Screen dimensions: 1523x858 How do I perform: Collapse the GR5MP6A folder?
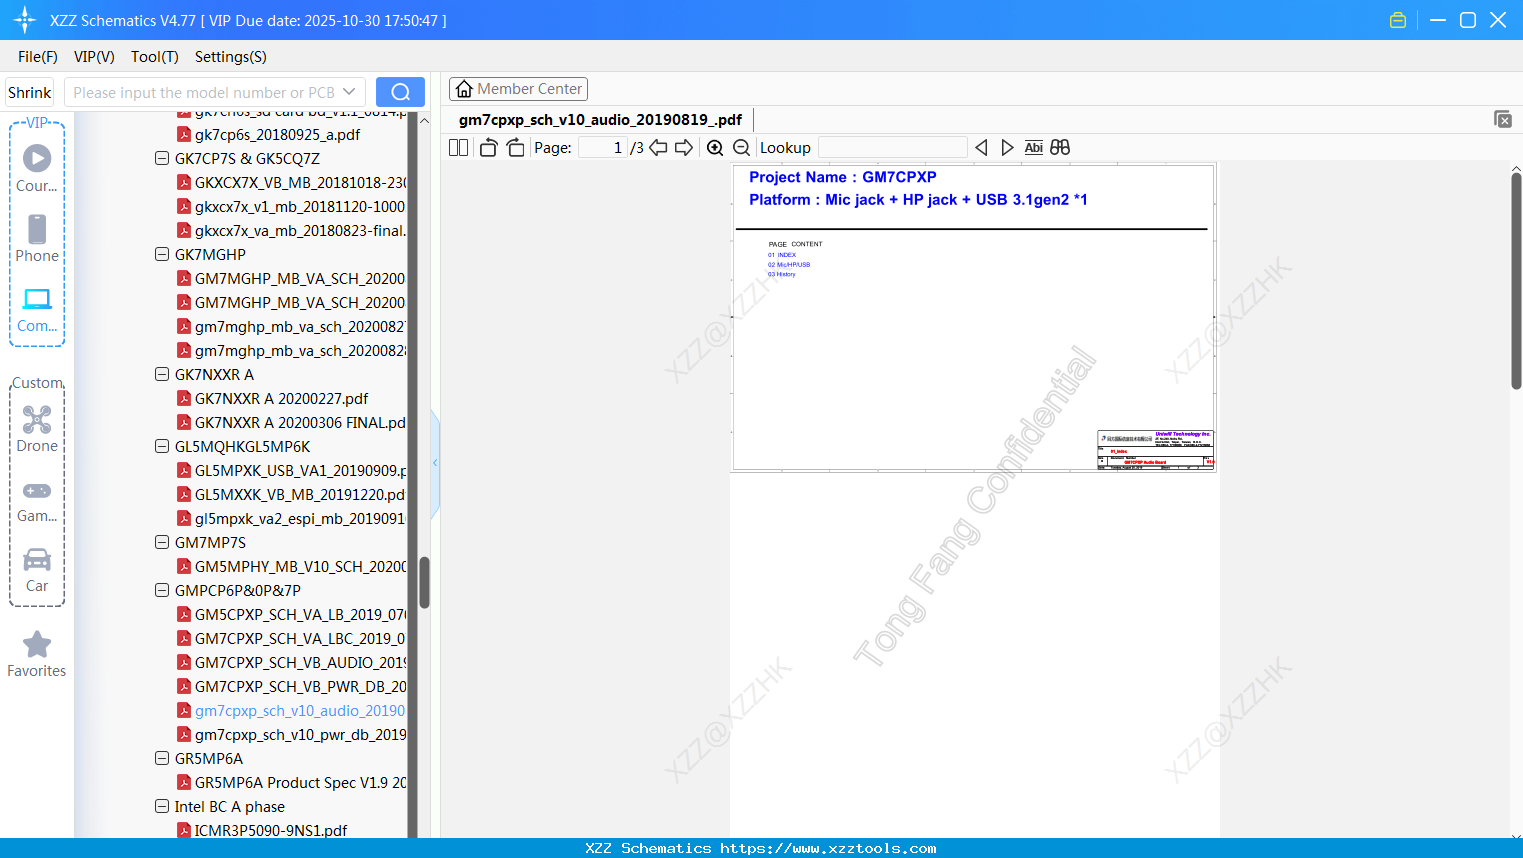pos(162,758)
